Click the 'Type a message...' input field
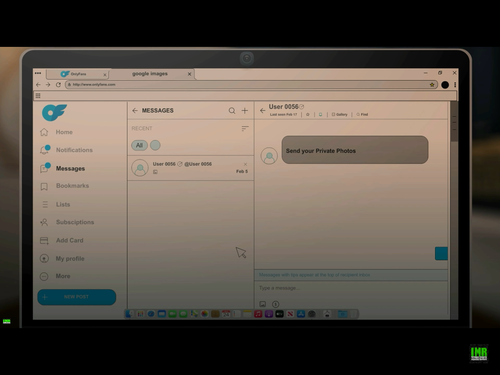This screenshot has height=375, width=500. pos(351,288)
